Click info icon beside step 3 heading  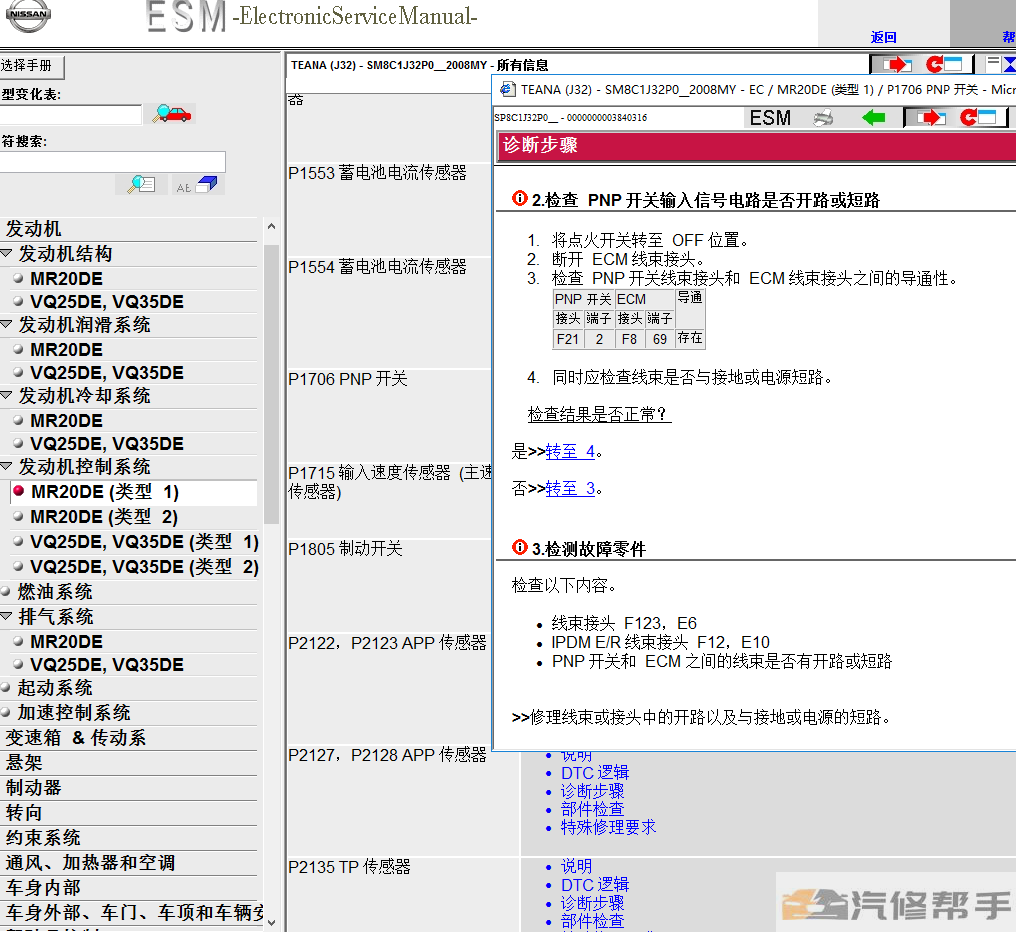520,547
